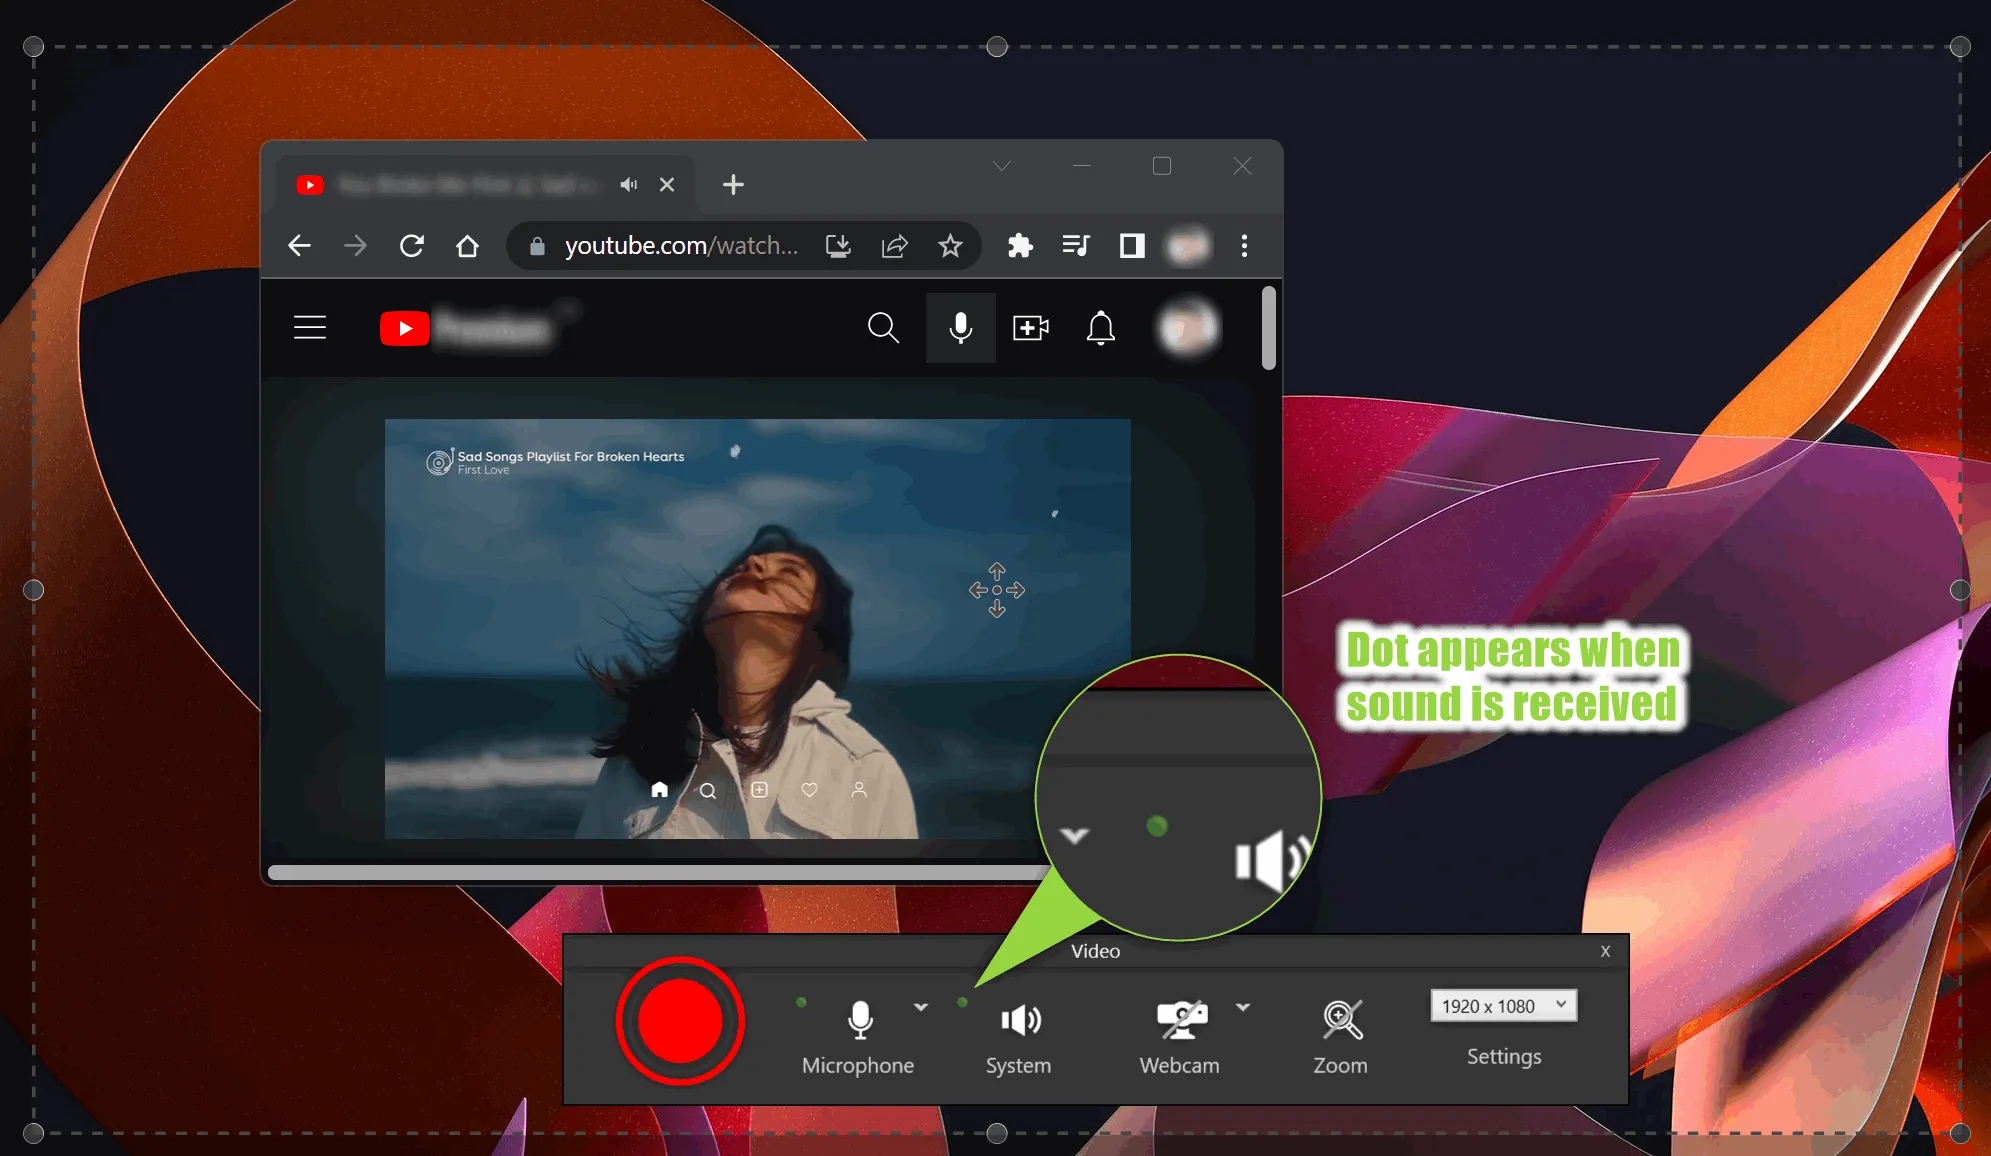Open the YouTube hamburger menu
The image size is (1991, 1156).
(x=310, y=327)
